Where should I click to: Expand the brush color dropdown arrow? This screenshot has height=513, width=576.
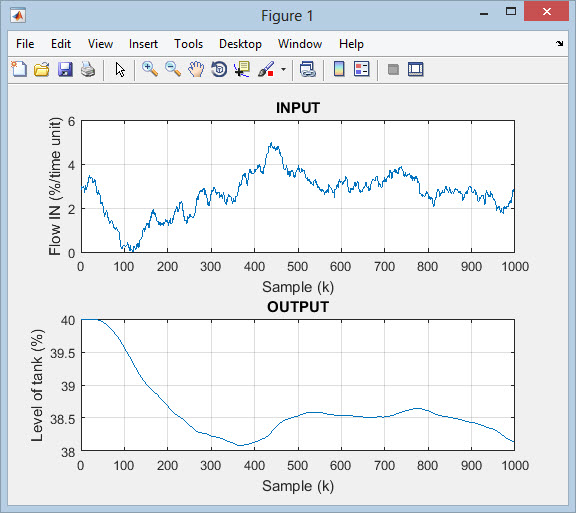click(x=283, y=69)
